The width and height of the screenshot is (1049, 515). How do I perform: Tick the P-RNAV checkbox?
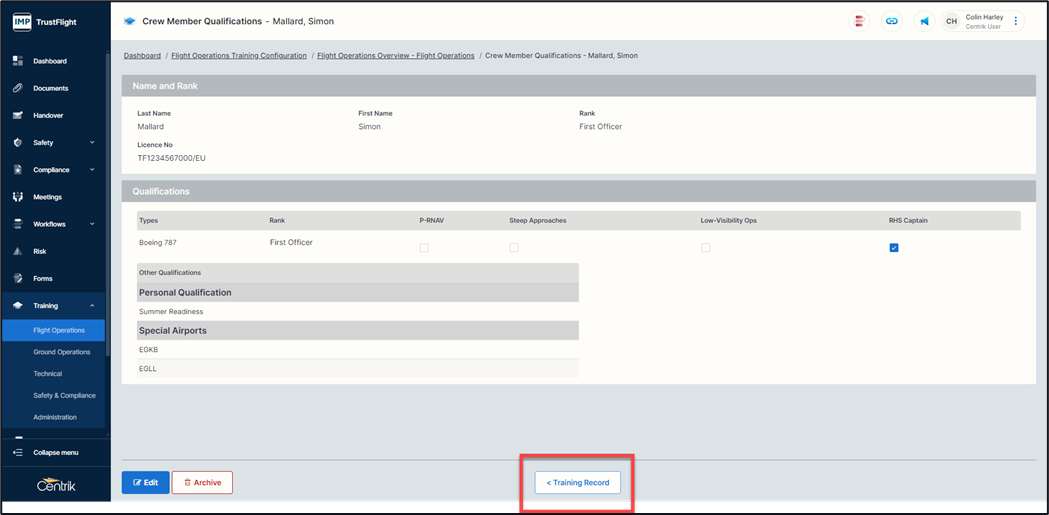click(424, 248)
